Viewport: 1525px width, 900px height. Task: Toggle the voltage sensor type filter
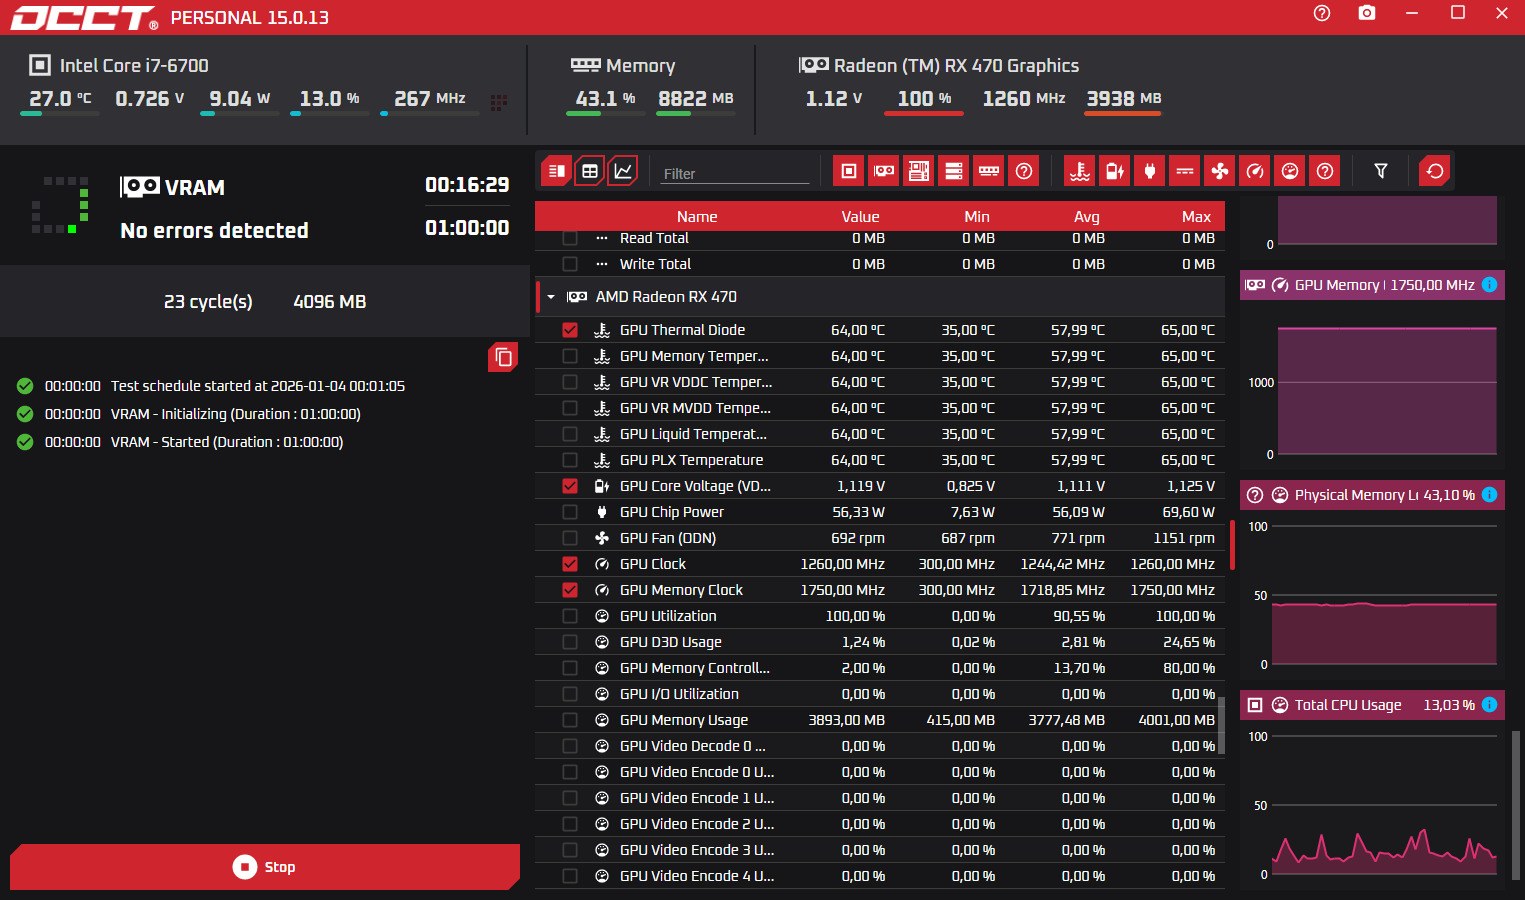click(1115, 171)
